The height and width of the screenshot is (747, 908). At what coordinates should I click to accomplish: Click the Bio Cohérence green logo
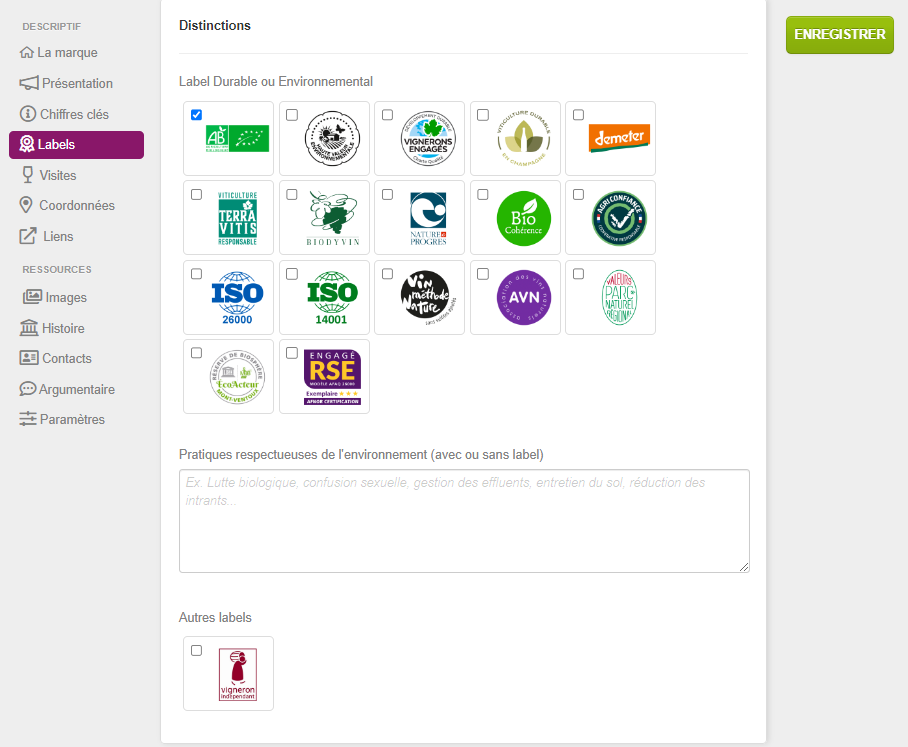tap(523, 218)
